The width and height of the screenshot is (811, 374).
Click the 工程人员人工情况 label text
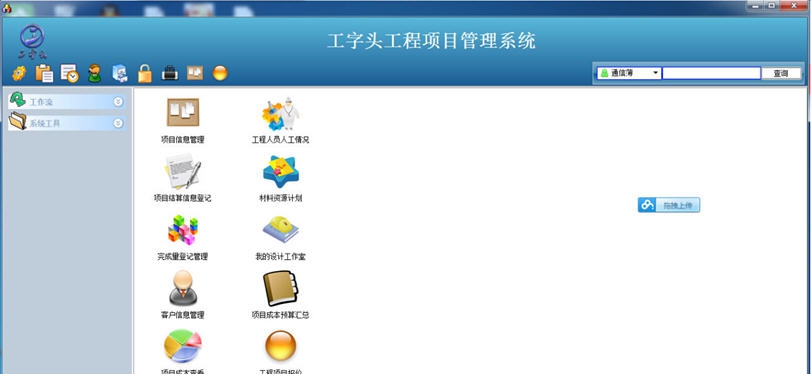[280, 140]
